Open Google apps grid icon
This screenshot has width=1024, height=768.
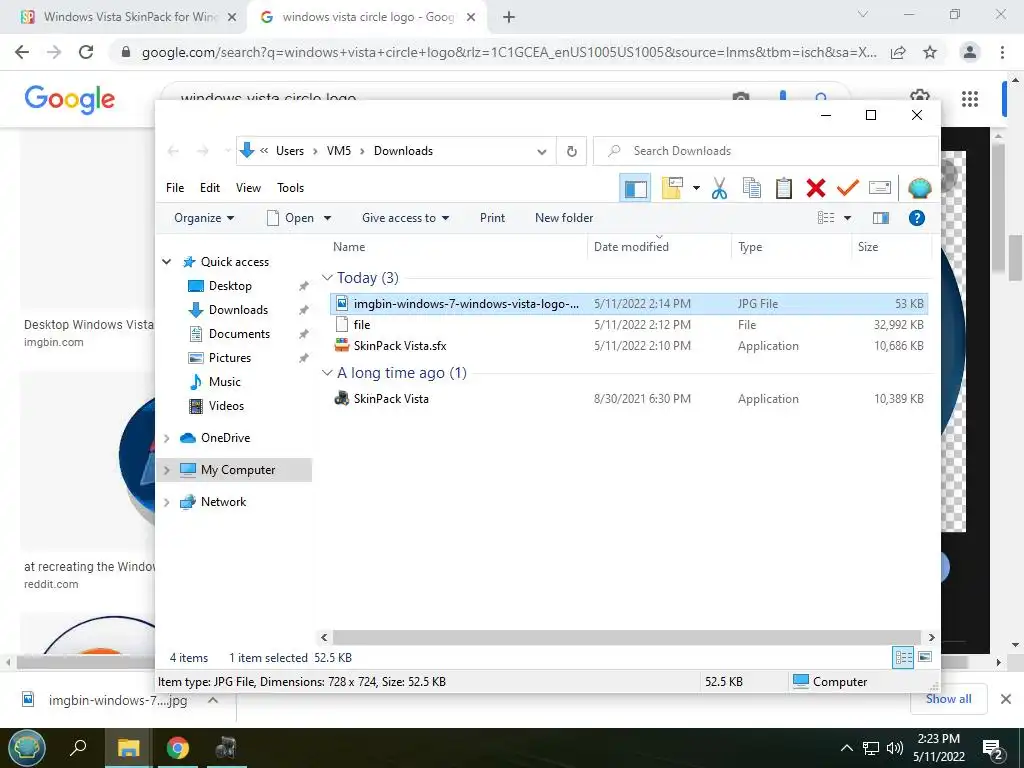(970, 99)
